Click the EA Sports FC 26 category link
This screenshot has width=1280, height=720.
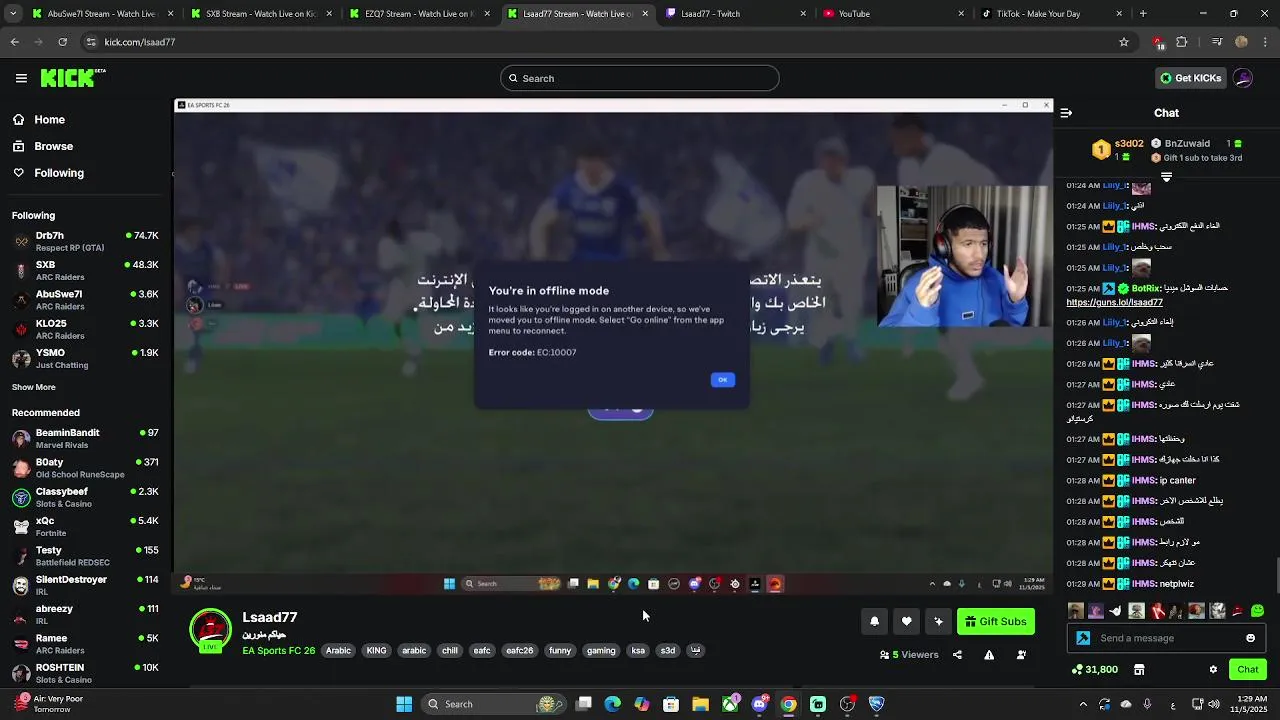click(x=278, y=651)
